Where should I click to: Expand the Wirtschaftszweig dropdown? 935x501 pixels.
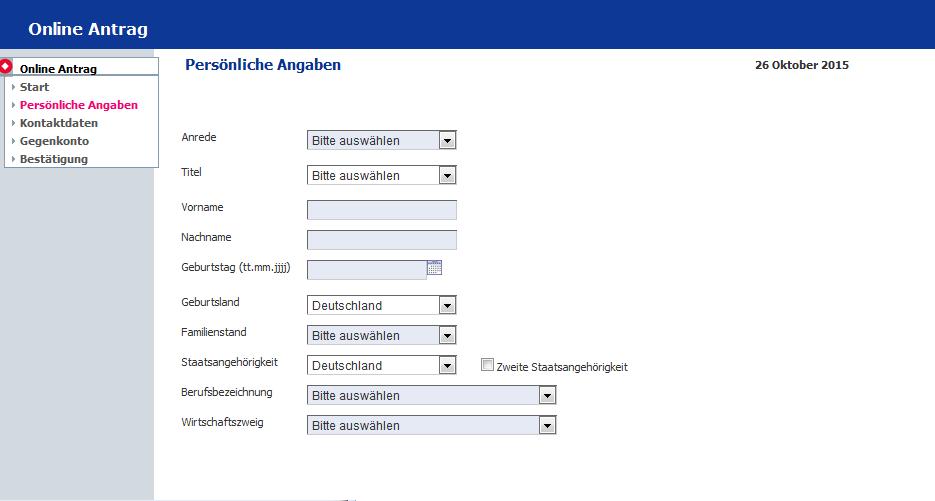click(x=432, y=425)
